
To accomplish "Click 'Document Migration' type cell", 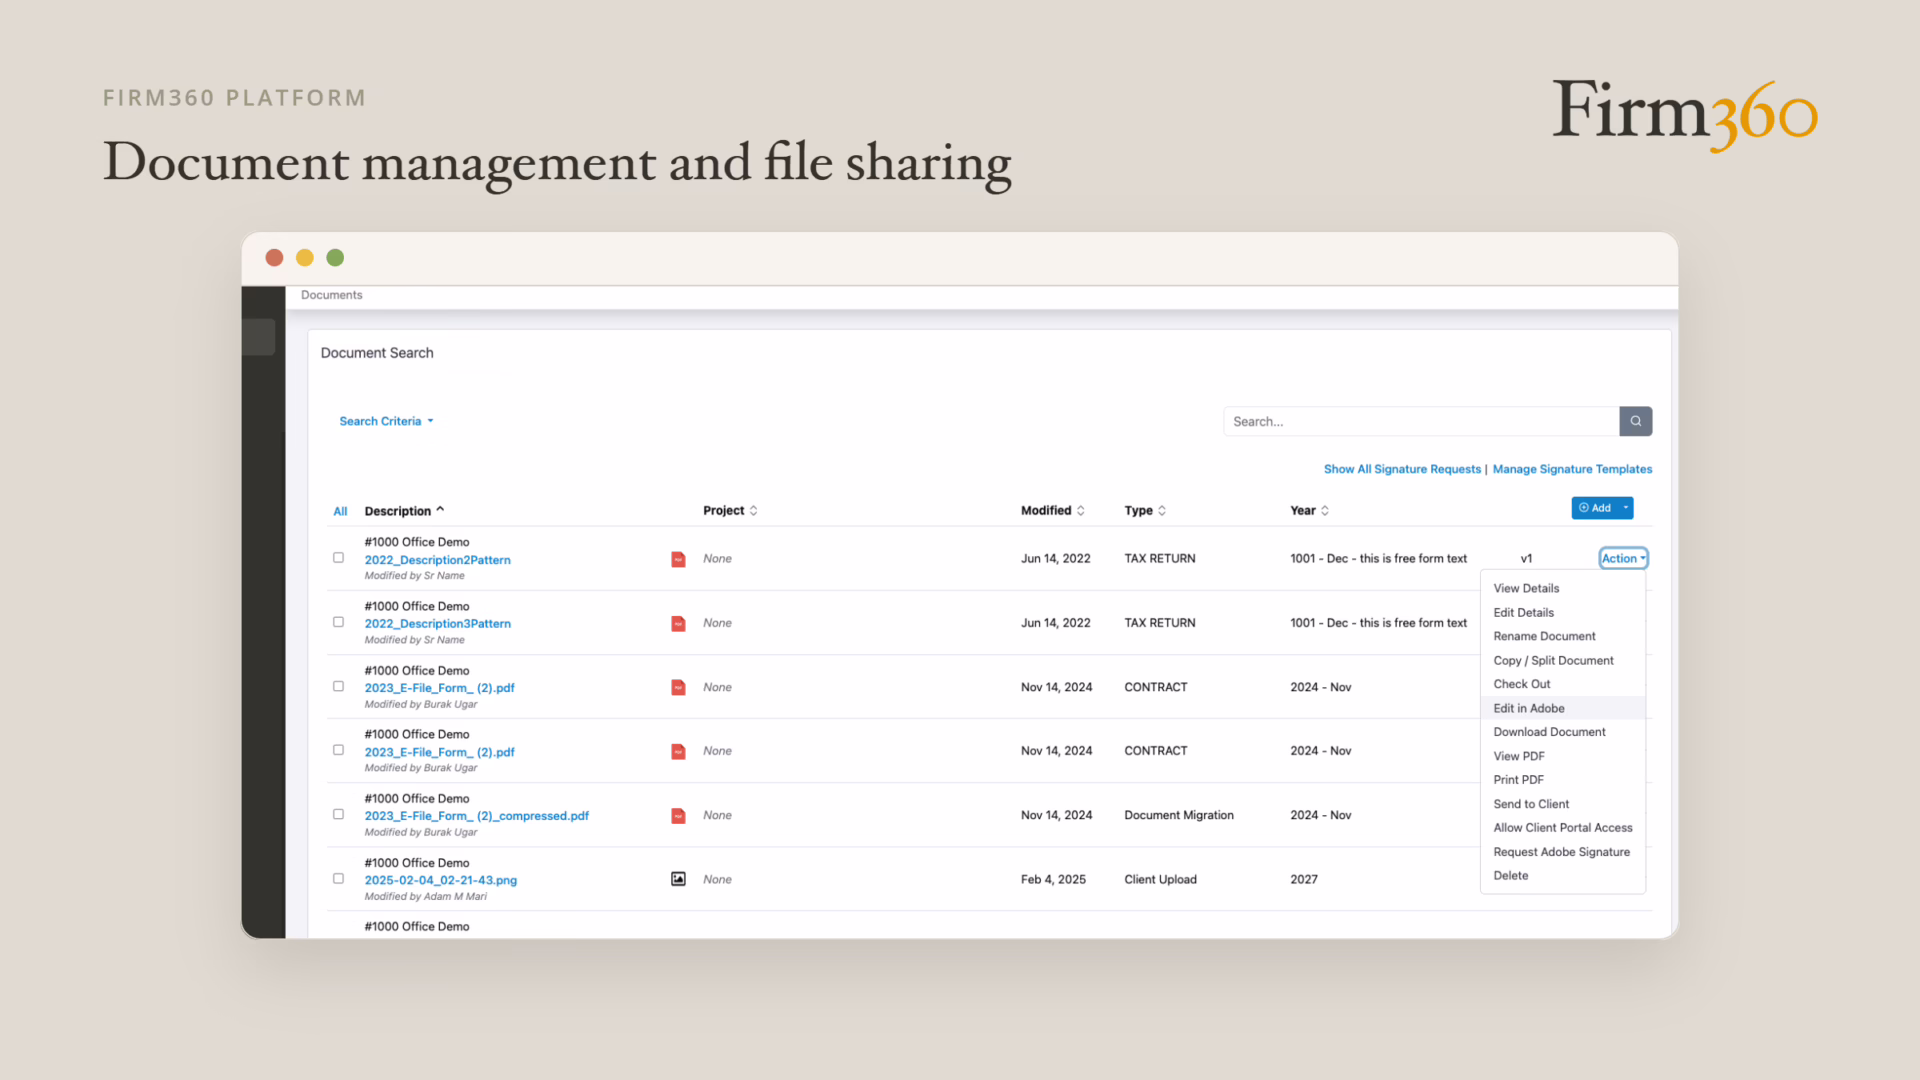I will pyautogui.click(x=1178, y=815).
